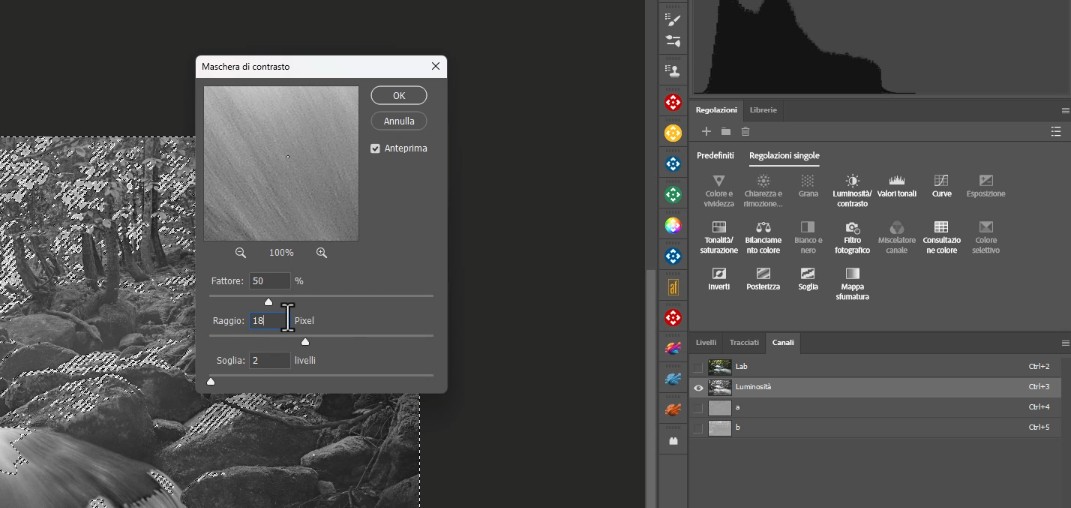The width and height of the screenshot is (1071, 508).
Task: Click the Filtro fotografico icon
Action: [852, 228]
